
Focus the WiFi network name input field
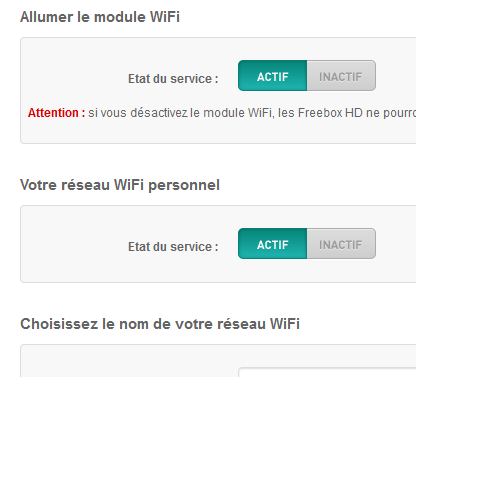[x=327, y=372]
